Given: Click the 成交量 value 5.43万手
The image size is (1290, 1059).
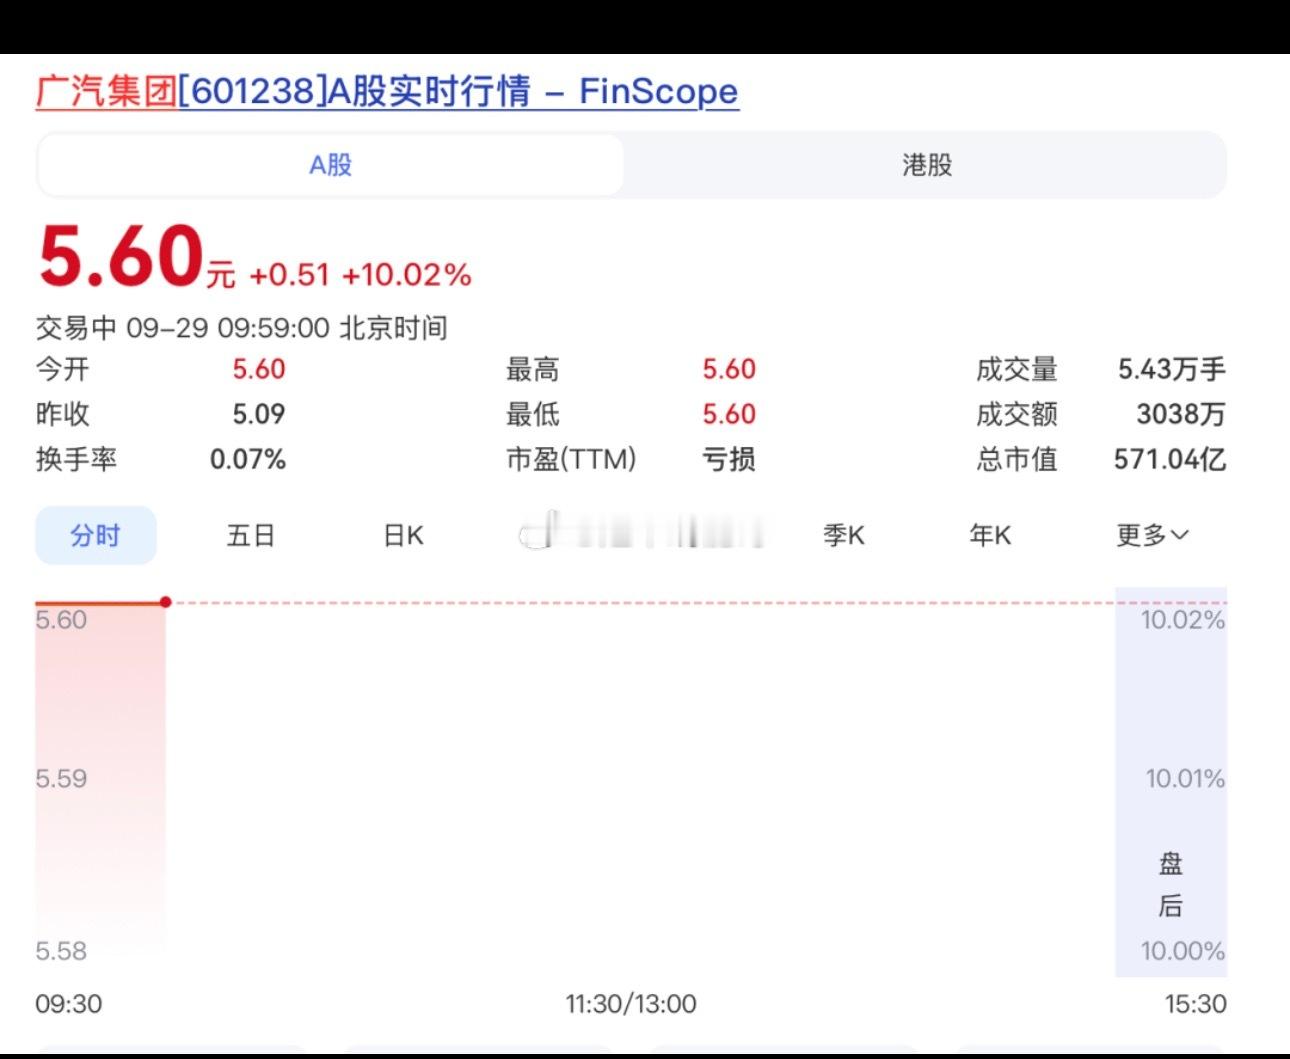Looking at the screenshot, I should (x=1172, y=369).
